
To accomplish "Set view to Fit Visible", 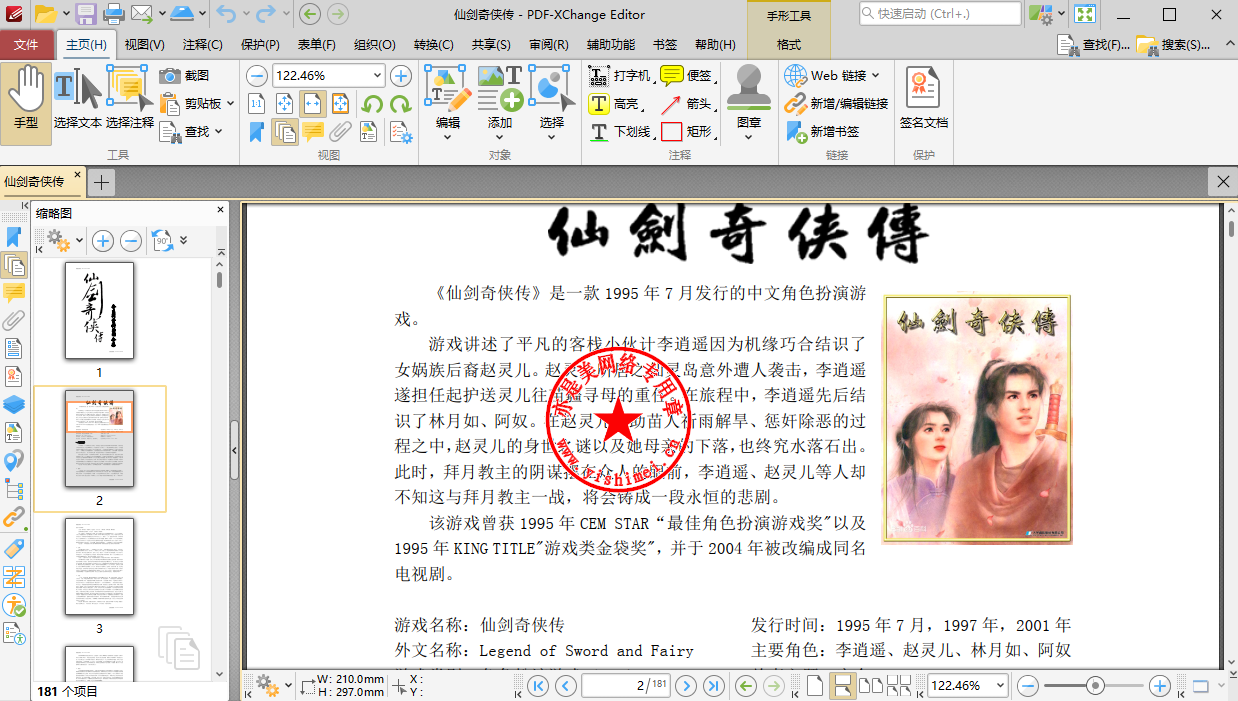I will [x=341, y=104].
